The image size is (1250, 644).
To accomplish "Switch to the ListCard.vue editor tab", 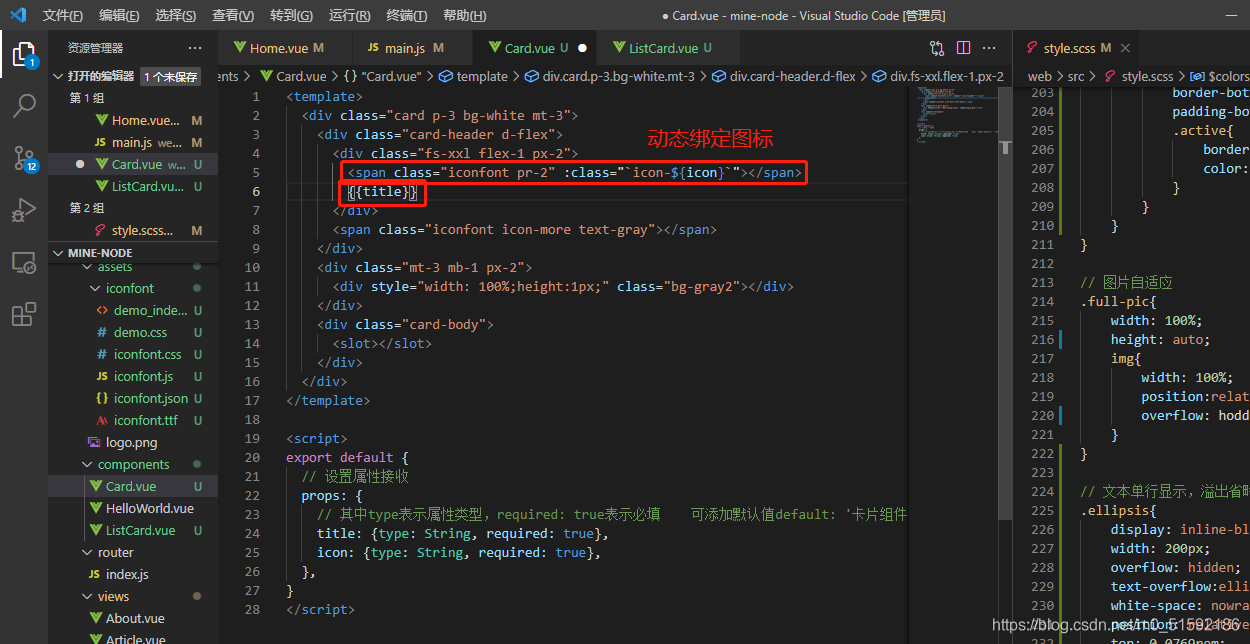I will tap(665, 48).
